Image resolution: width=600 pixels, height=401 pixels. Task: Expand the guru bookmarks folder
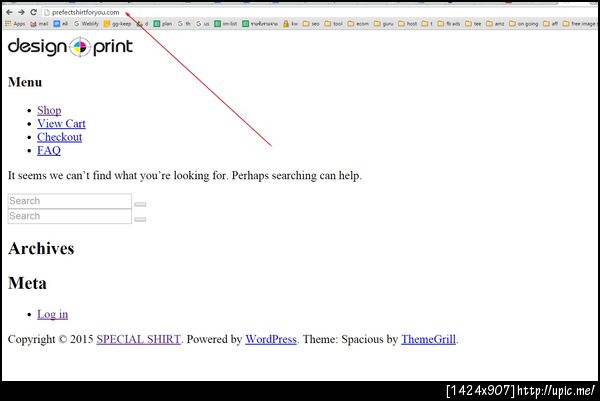(383, 24)
